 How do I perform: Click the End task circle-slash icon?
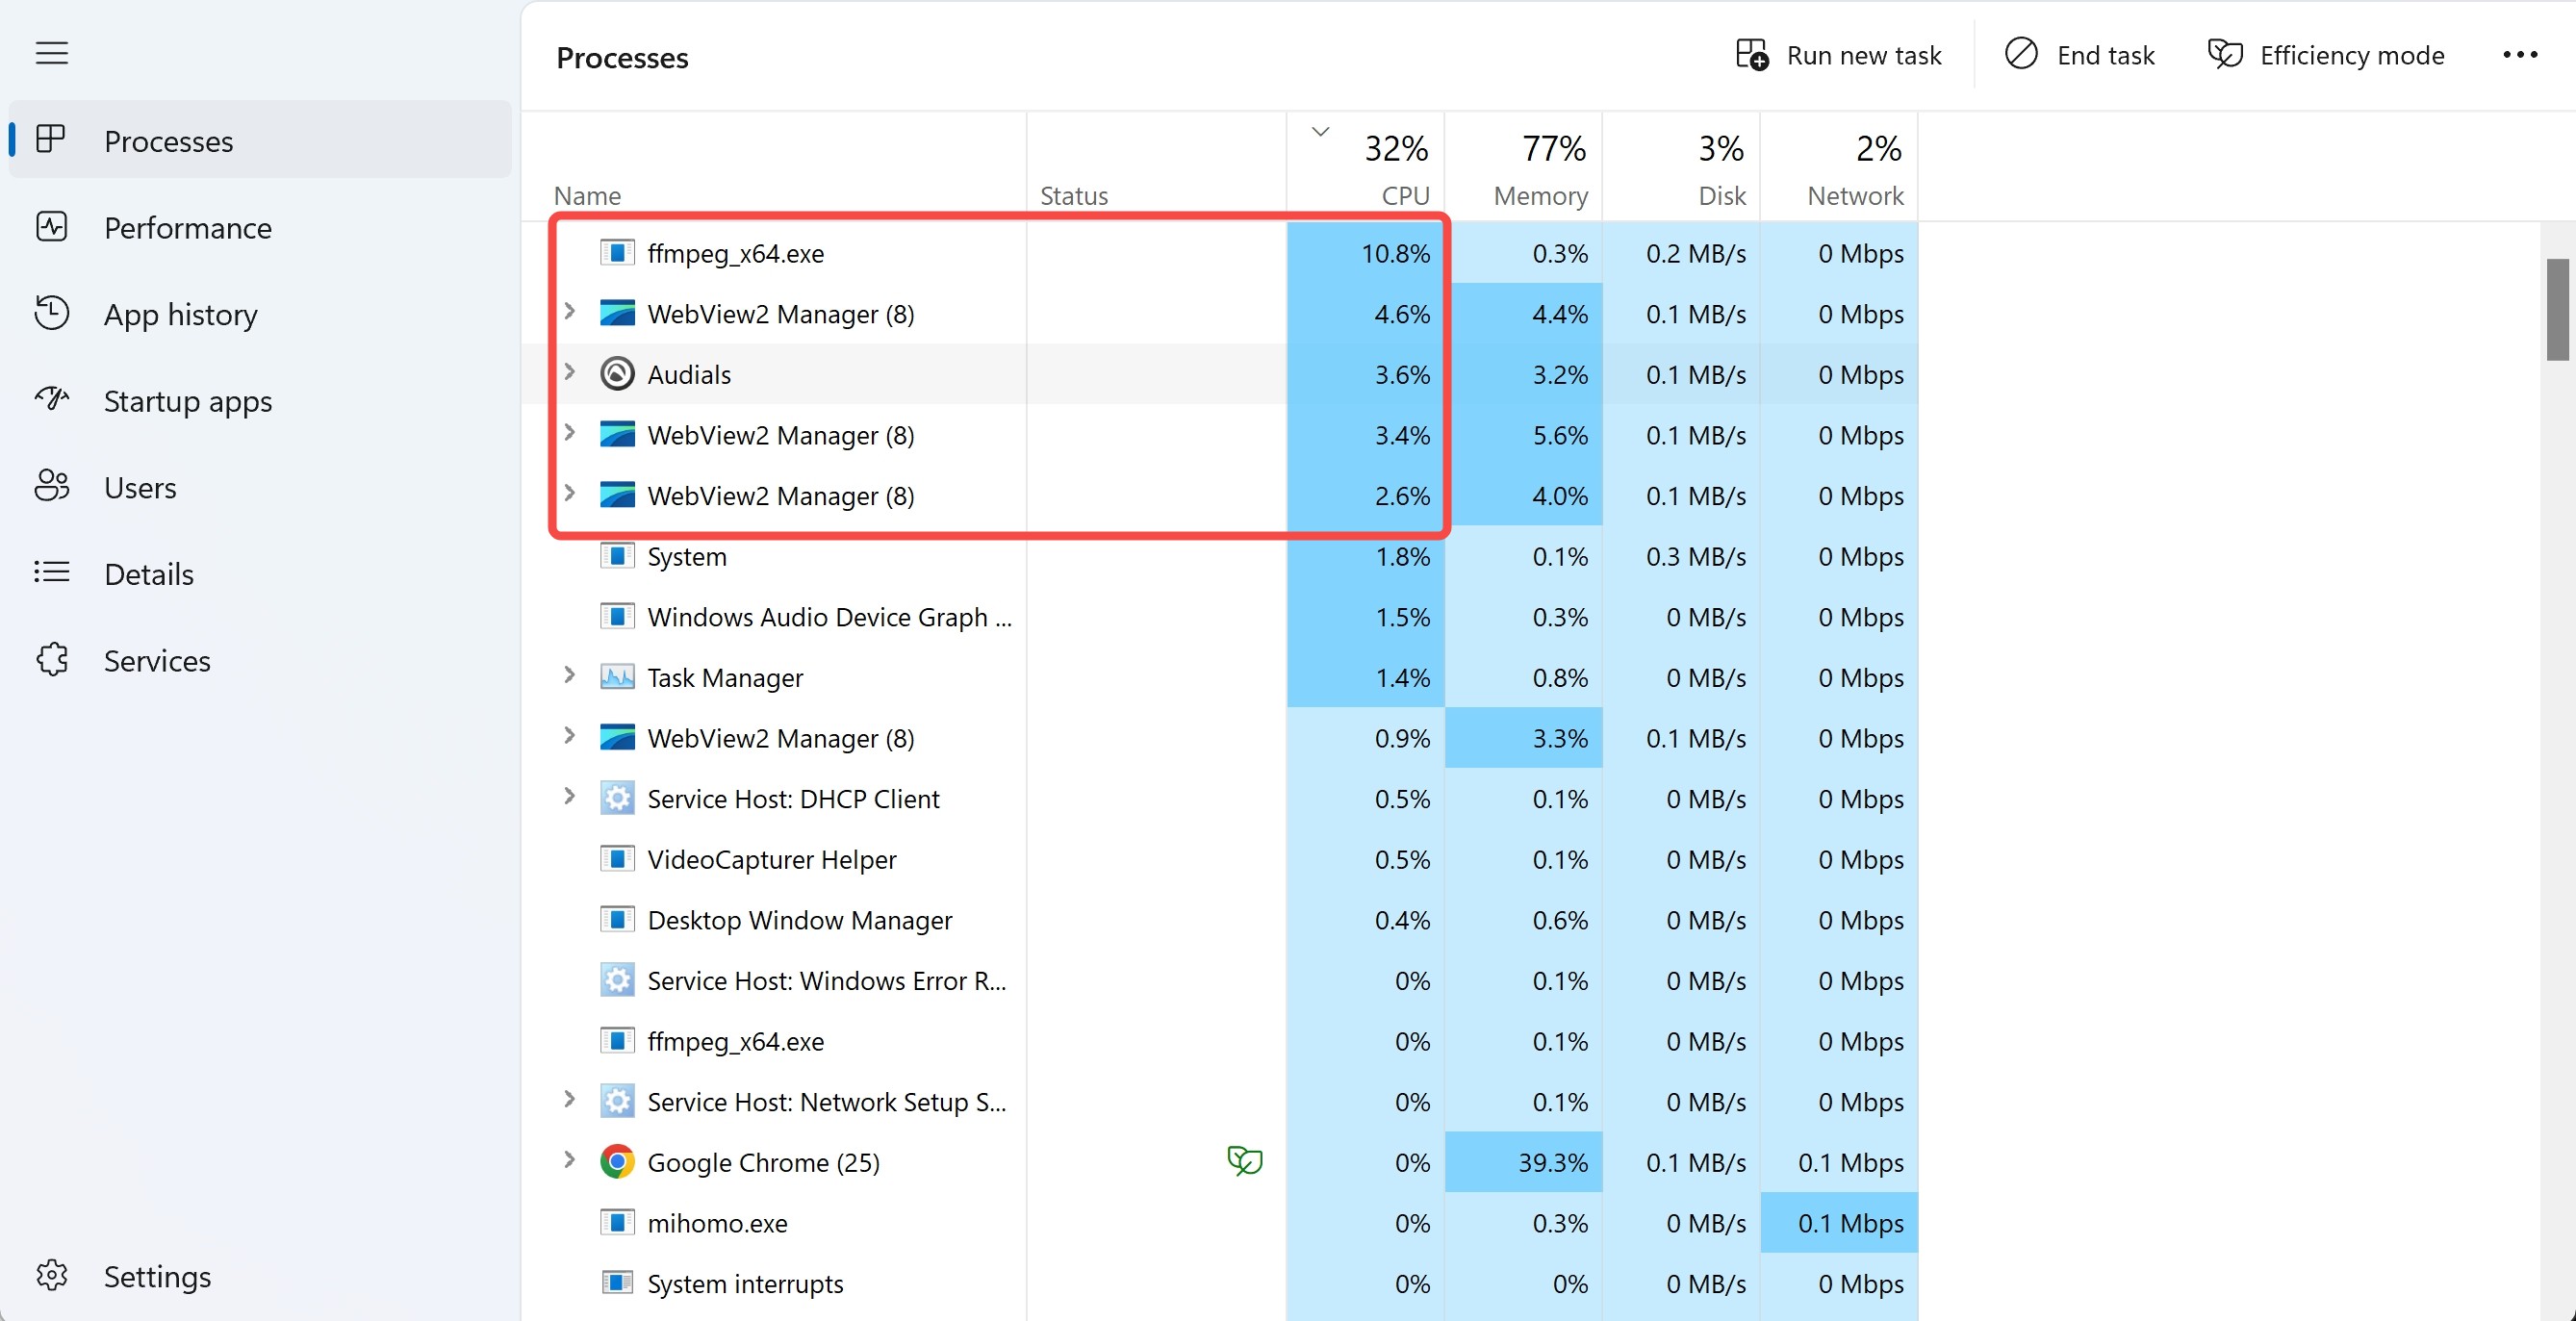coord(2021,54)
